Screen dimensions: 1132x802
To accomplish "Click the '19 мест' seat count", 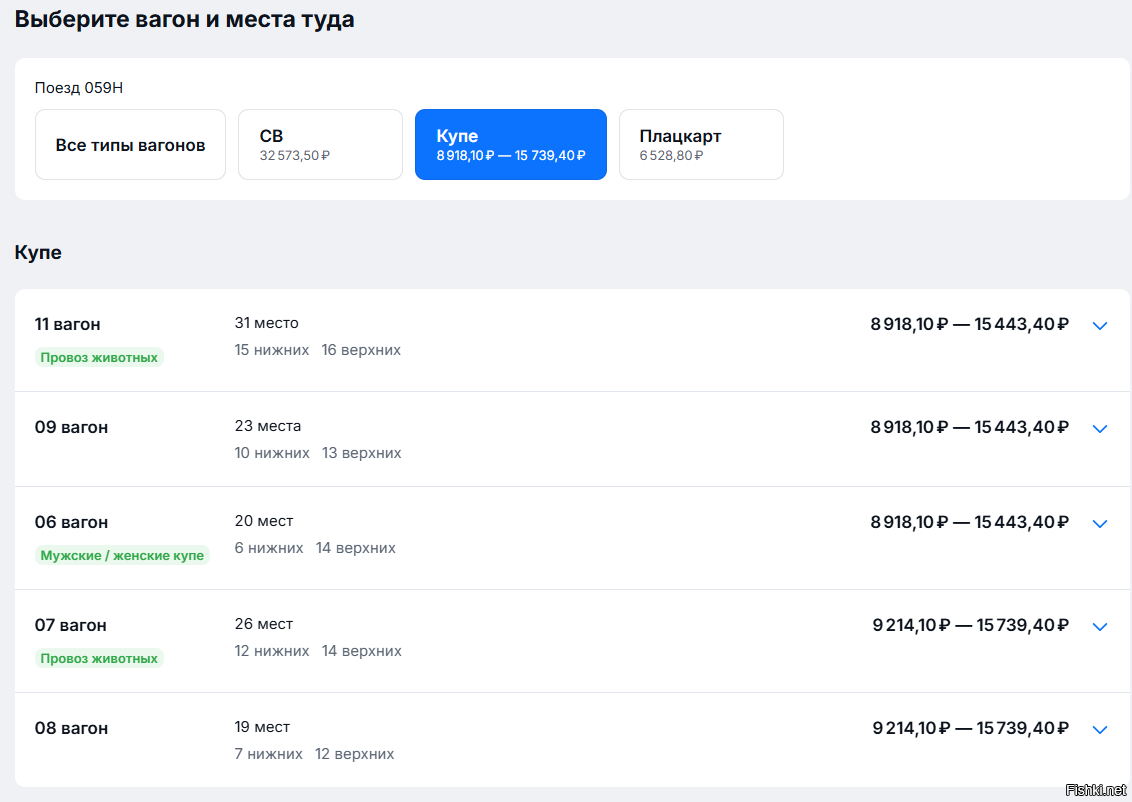I will pos(262,727).
